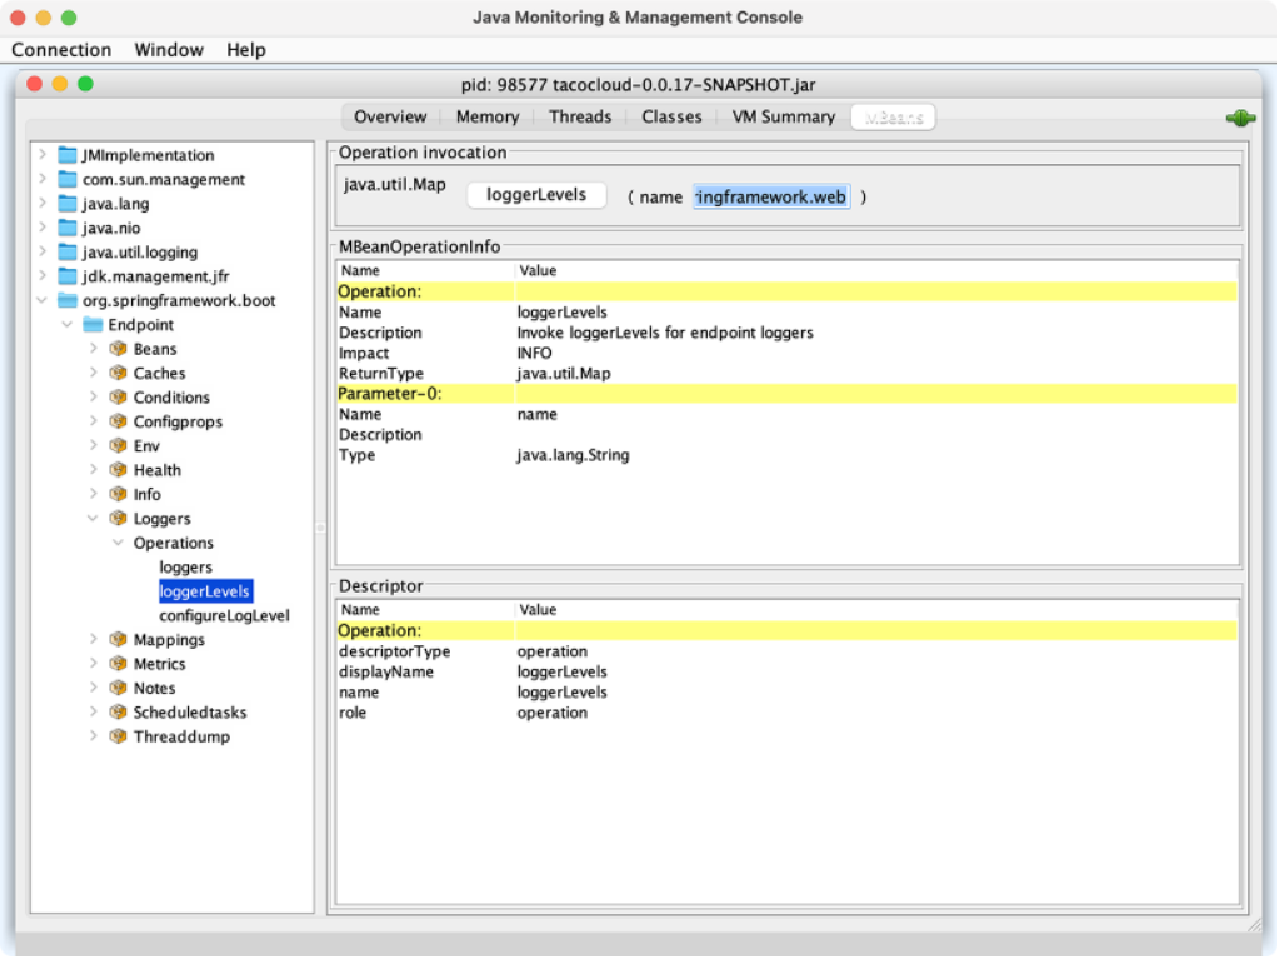1277x956 pixels.
Task: Click the Description 'Invoke loggerLevels for endpoint loggers'
Action: pos(665,332)
